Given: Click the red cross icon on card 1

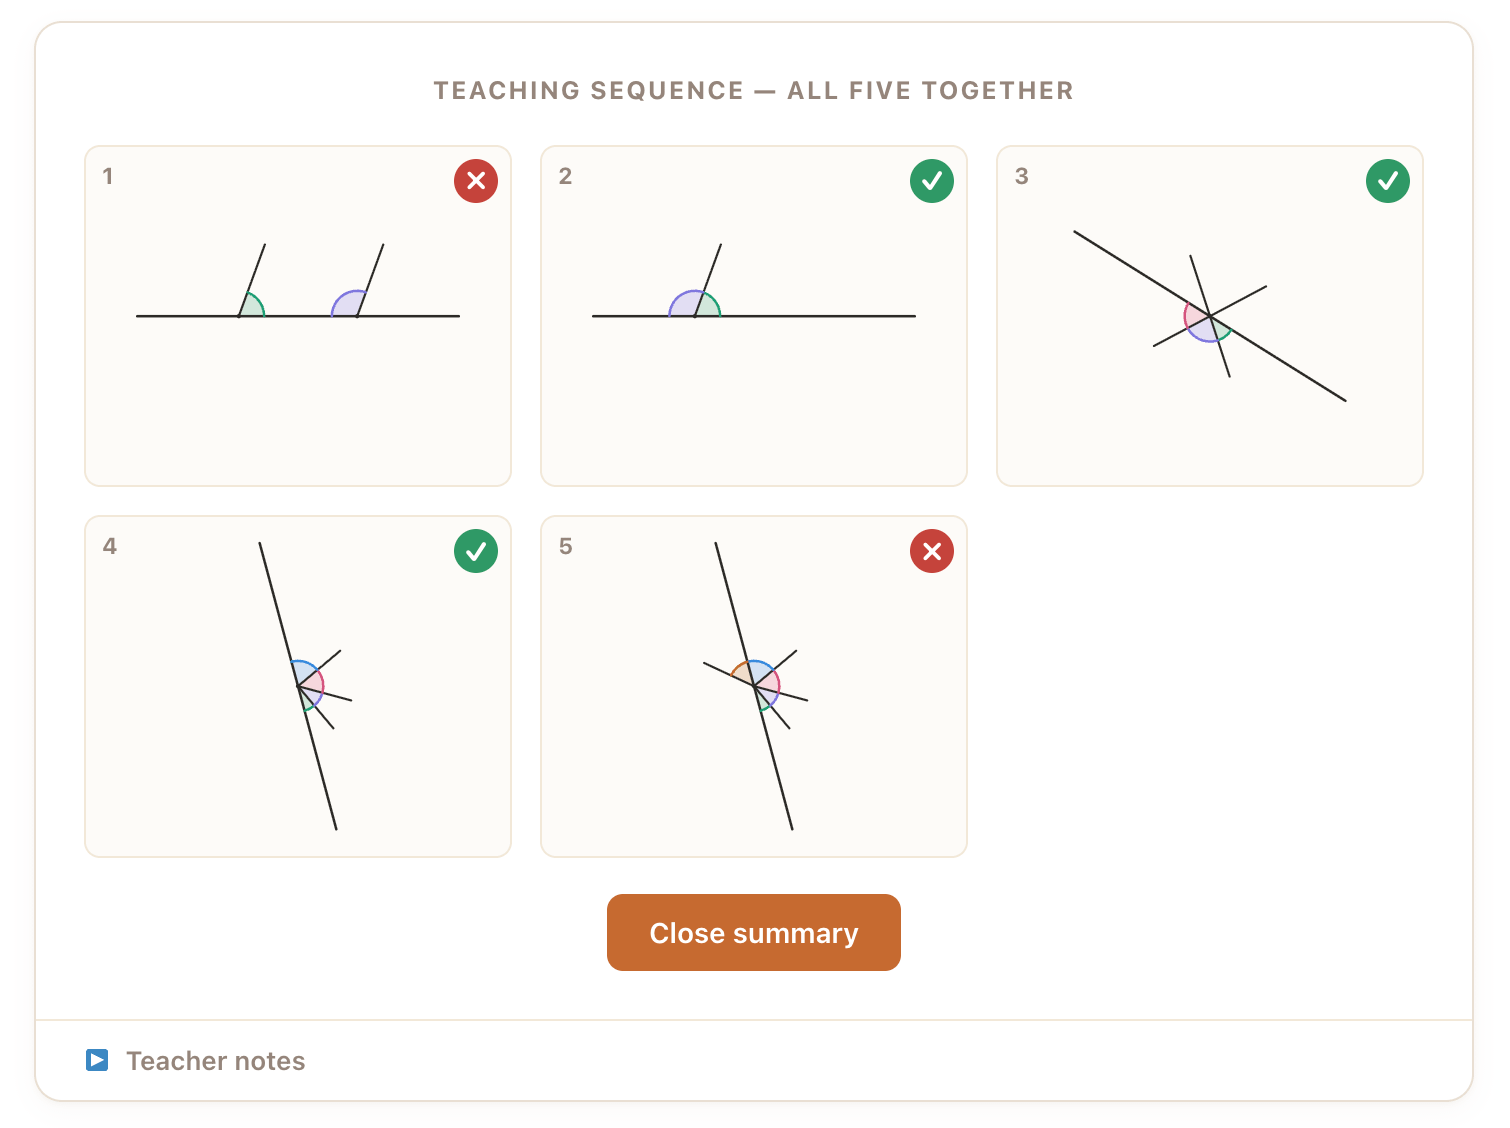Looking at the screenshot, I should (x=476, y=181).
